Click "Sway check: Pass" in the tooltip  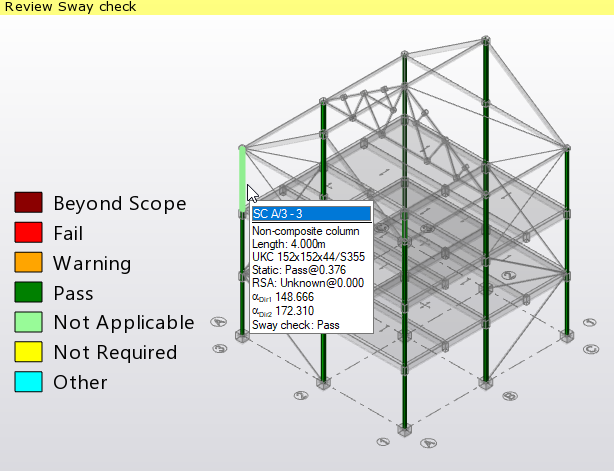[x=296, y=325]
